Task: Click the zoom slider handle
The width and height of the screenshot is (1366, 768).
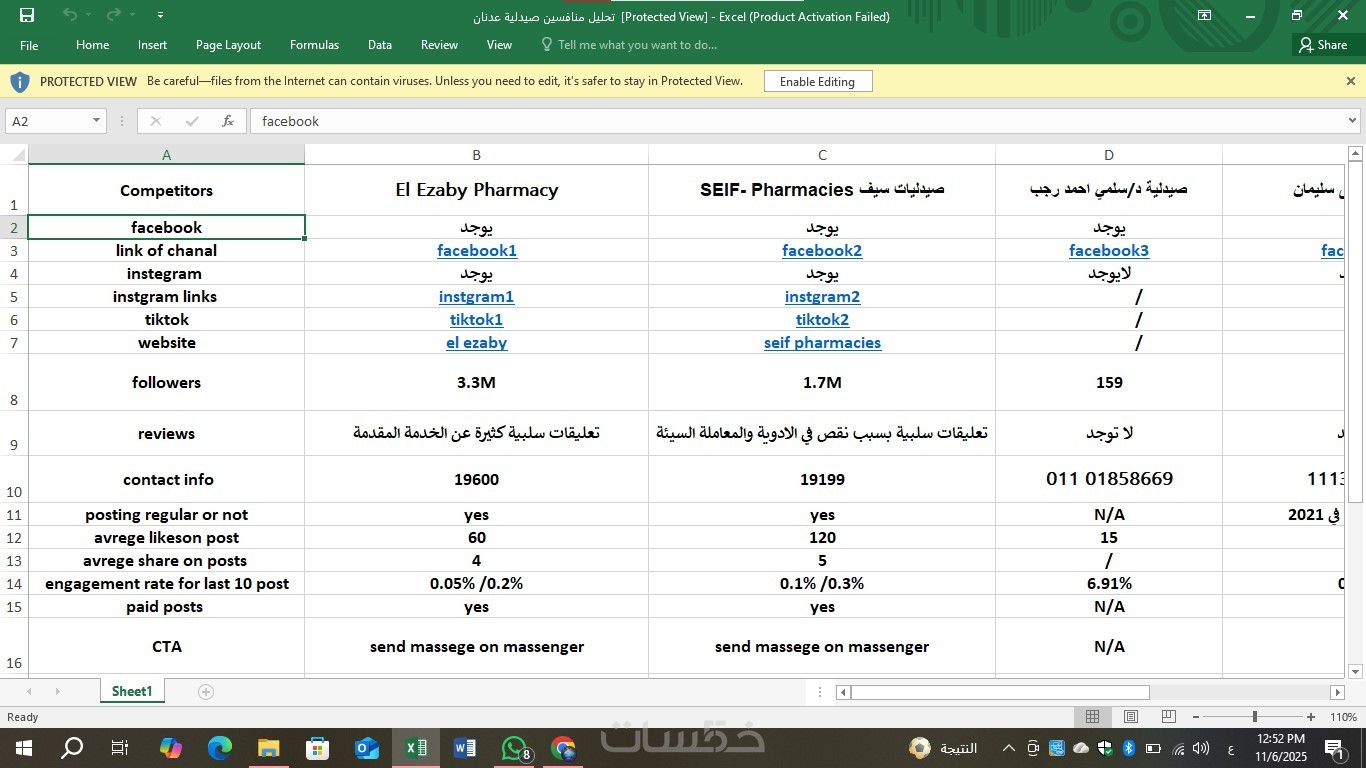Action: 1254,717
